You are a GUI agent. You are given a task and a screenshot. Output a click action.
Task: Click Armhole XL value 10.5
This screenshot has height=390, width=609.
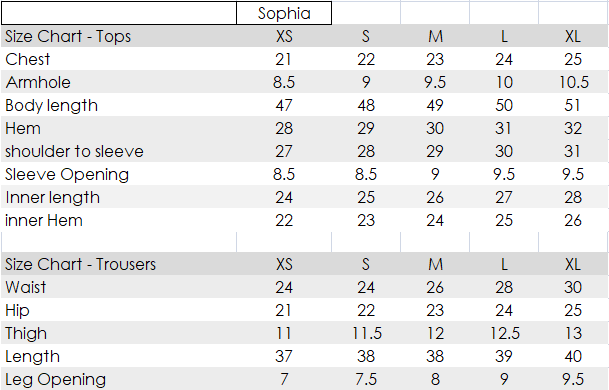pos(573,82)
